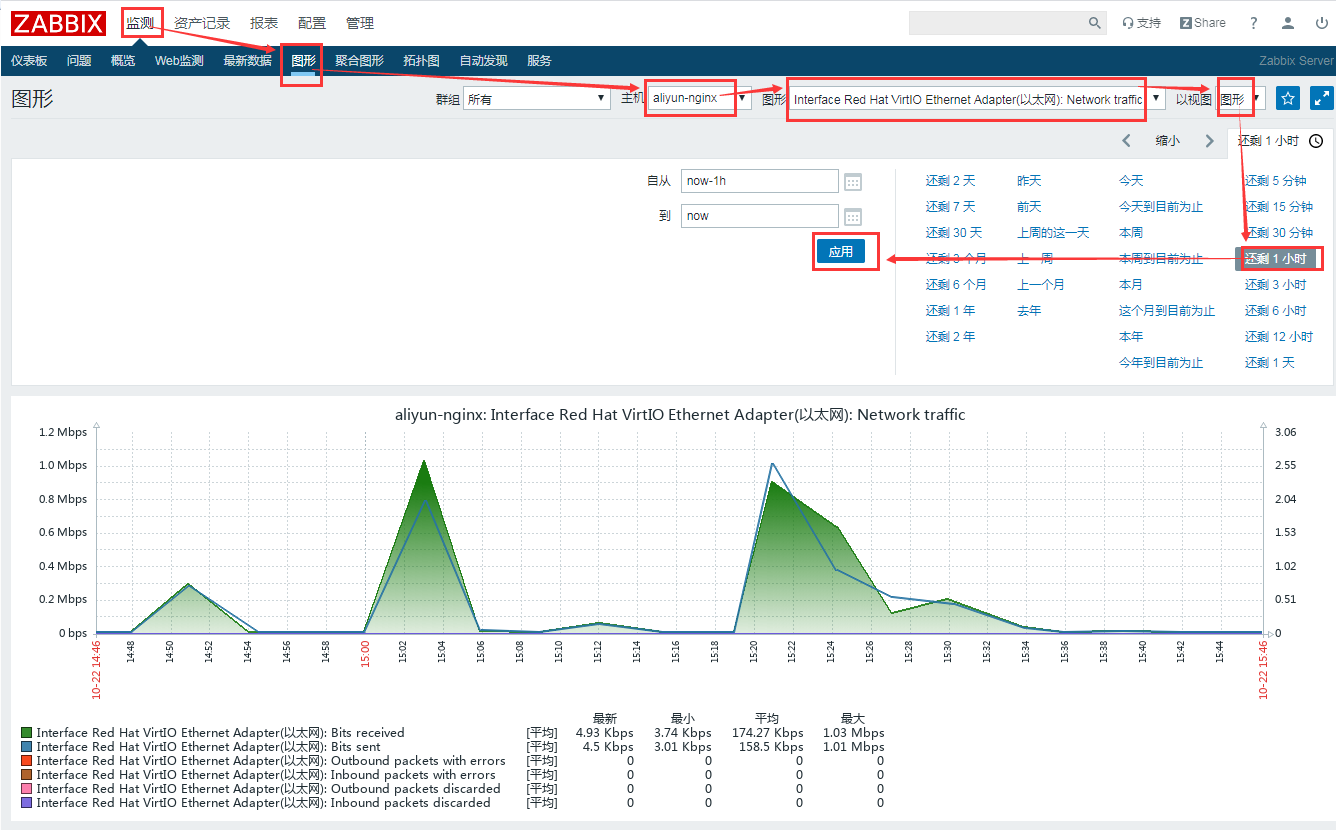
Task: Select 本周 range
Action: click(1131, 233)
